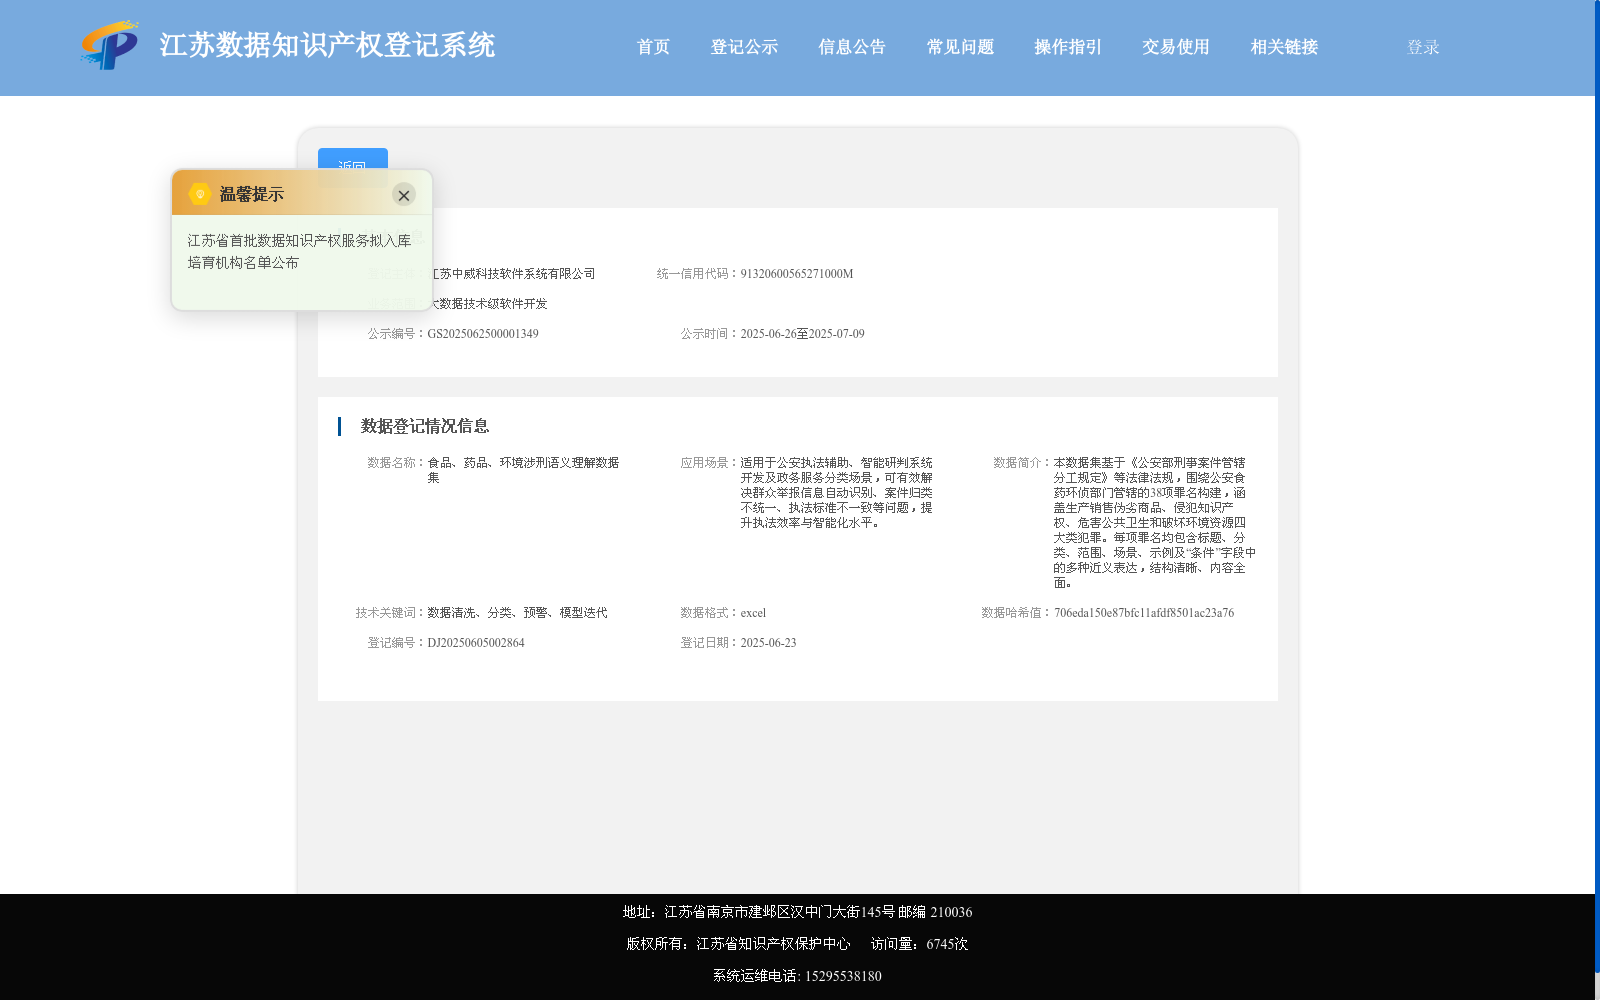This screenshot has width=1600, height=1000.
Task: Close the 温馨提示 popup
Action: pos(404,195)
